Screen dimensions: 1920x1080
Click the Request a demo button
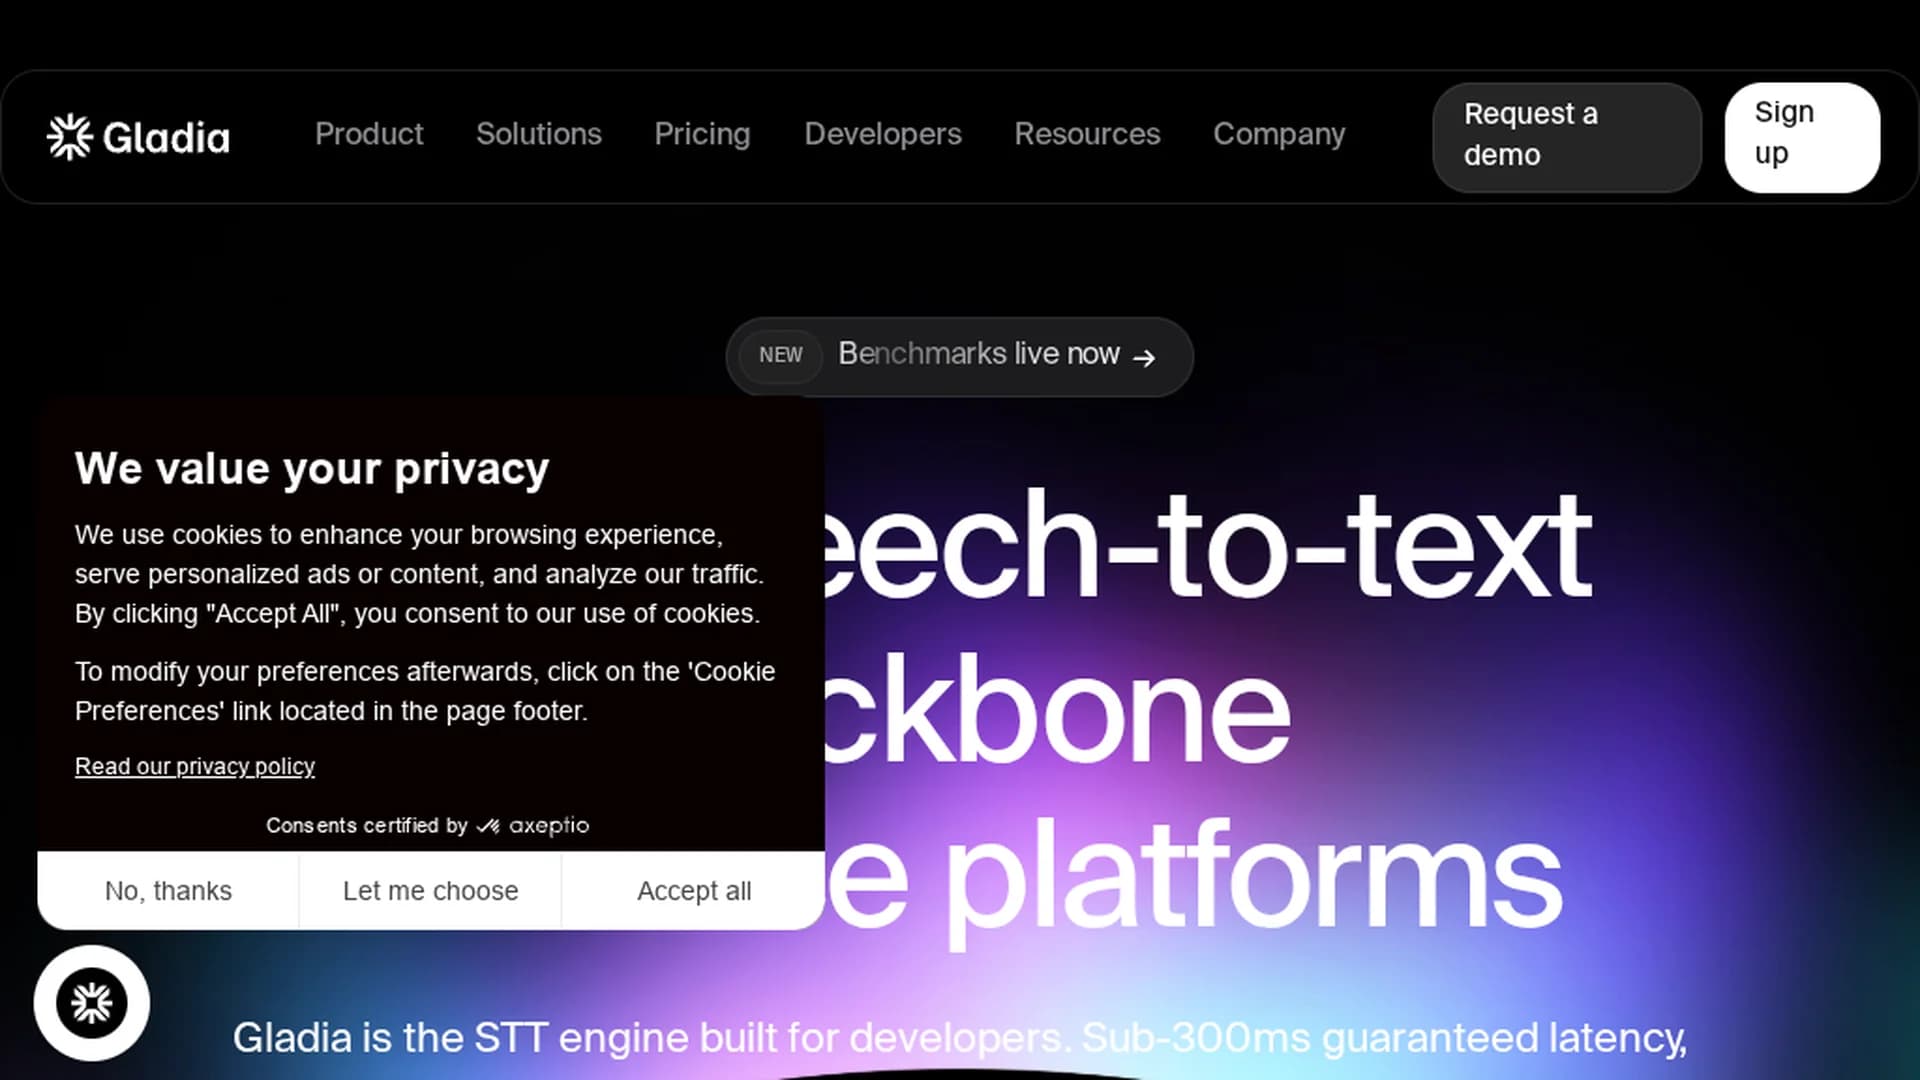coord(1567,137)
